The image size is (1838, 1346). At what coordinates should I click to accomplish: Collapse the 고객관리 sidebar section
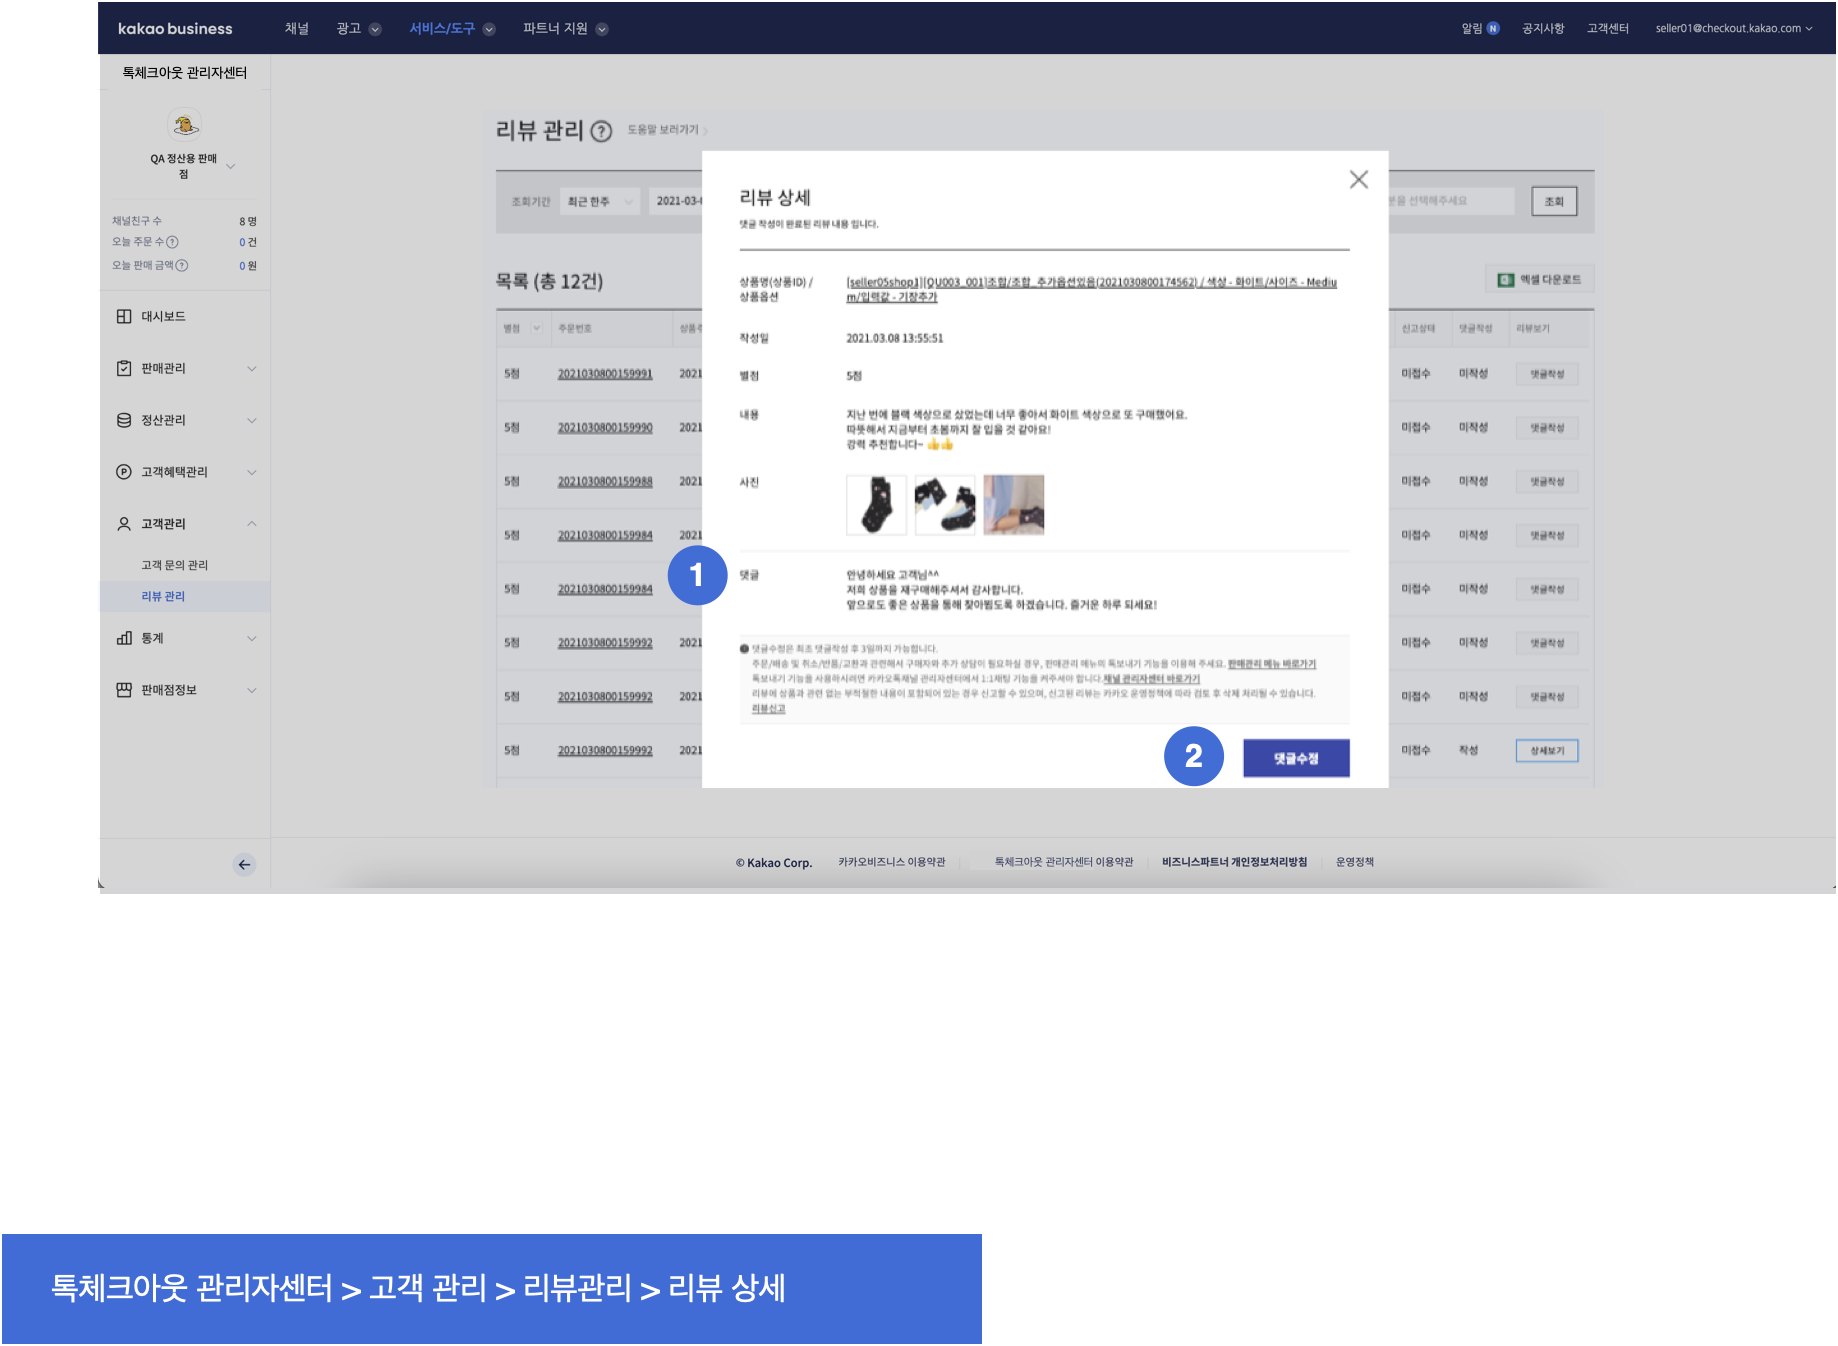pyautogui.click(x=252, y=524)
